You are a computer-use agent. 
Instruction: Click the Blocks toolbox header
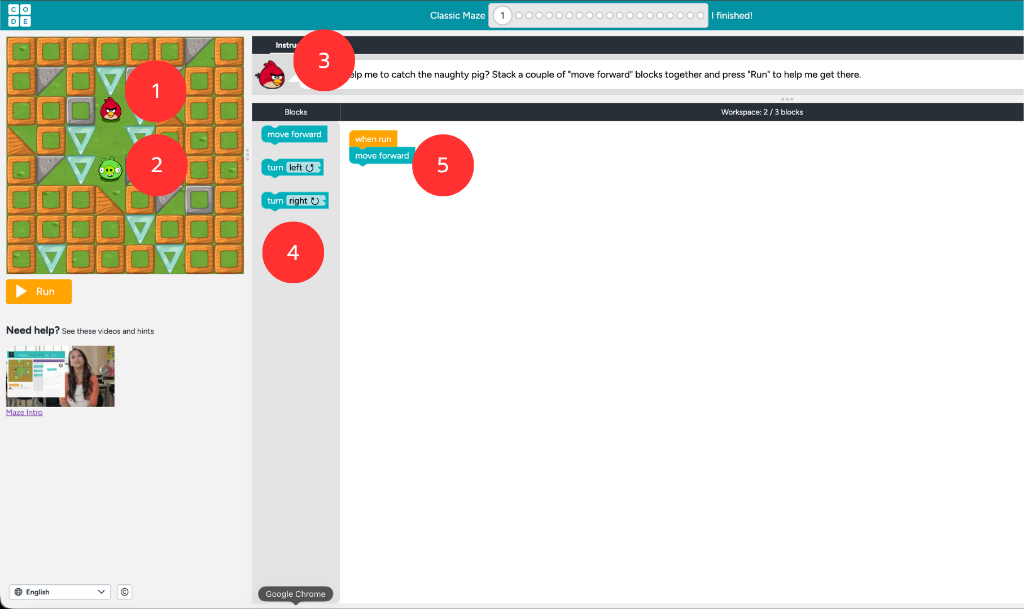pos(296,112)
